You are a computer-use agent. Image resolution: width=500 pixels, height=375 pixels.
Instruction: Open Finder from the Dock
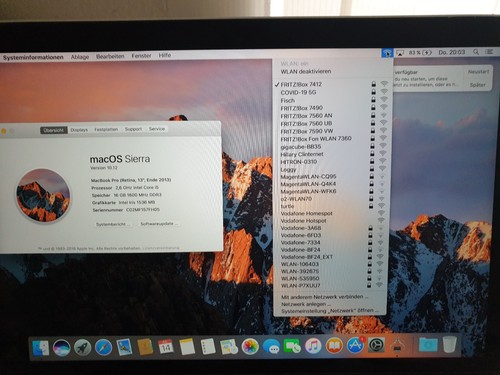tap(41, 348)
